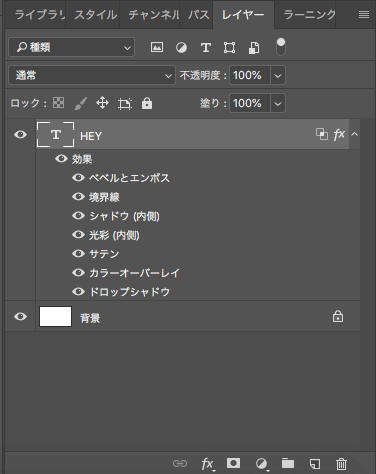Filter for adjustment layers icon

[x=181, y=48]
